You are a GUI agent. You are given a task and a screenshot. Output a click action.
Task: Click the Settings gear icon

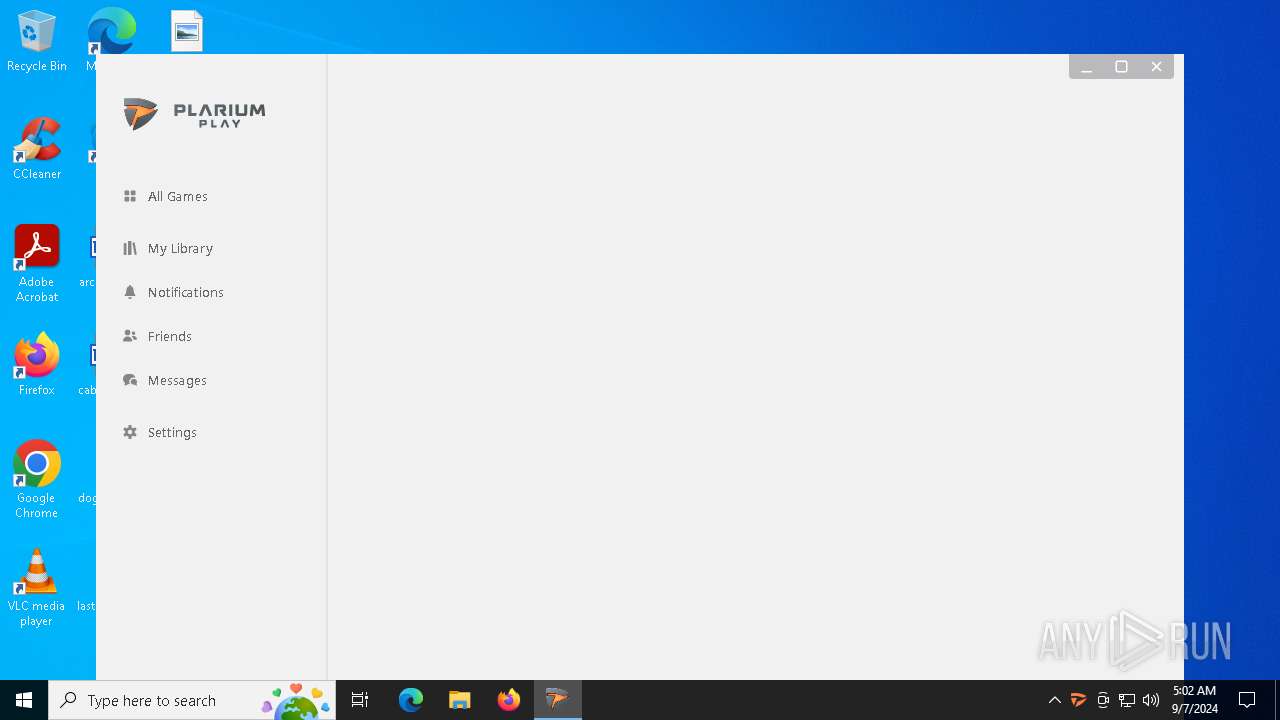pos(130,432)
